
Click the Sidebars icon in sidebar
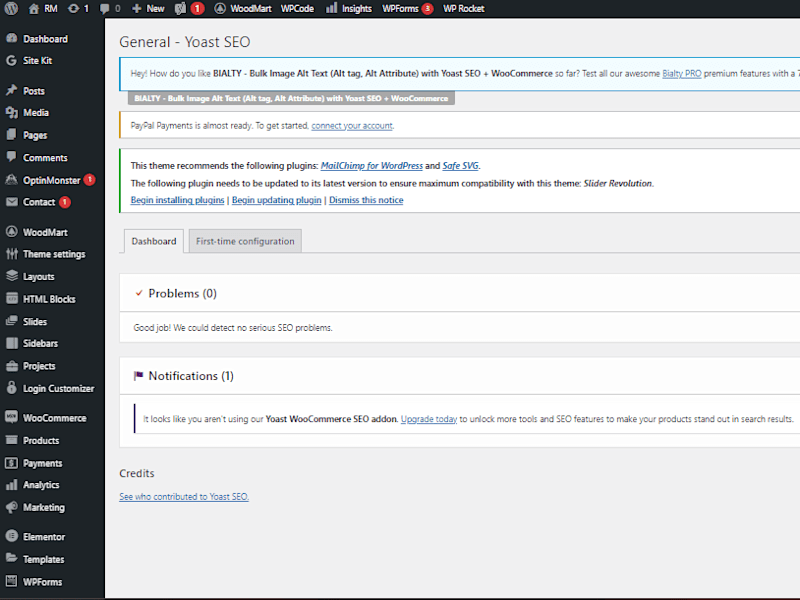tap(12, 343)
